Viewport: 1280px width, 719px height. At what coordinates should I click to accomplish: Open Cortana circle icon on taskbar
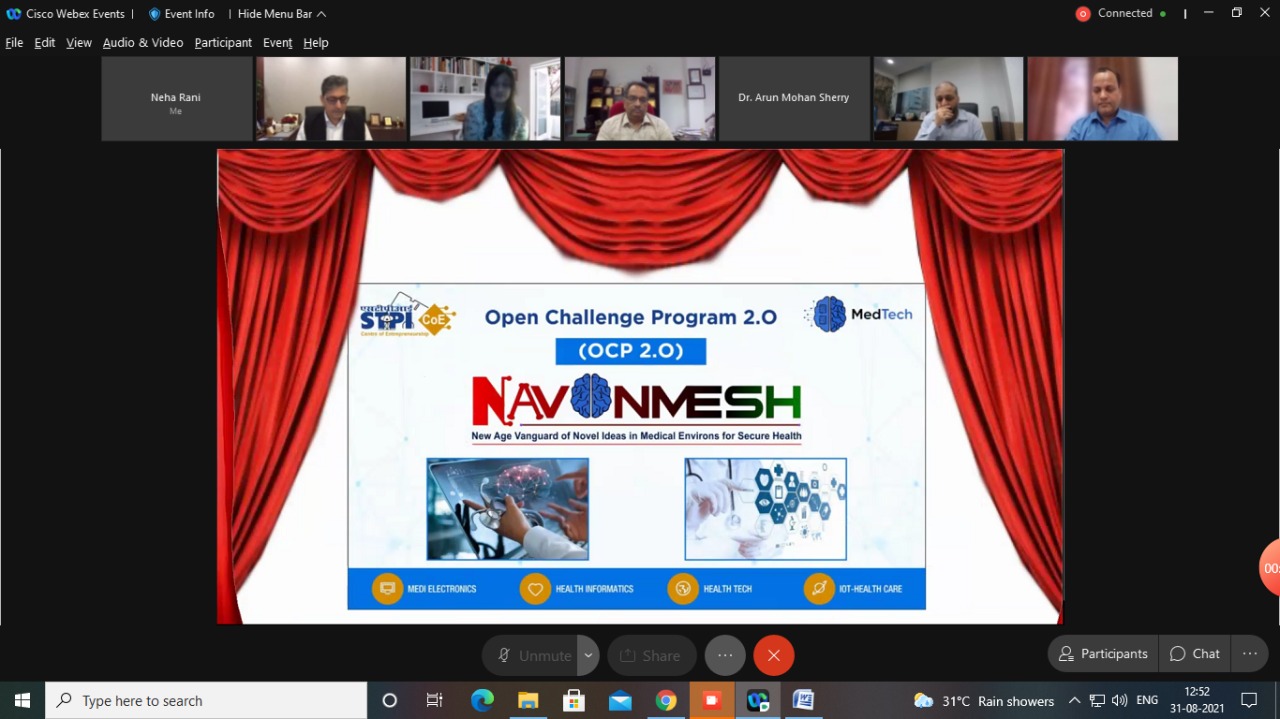tap(390, 700)
